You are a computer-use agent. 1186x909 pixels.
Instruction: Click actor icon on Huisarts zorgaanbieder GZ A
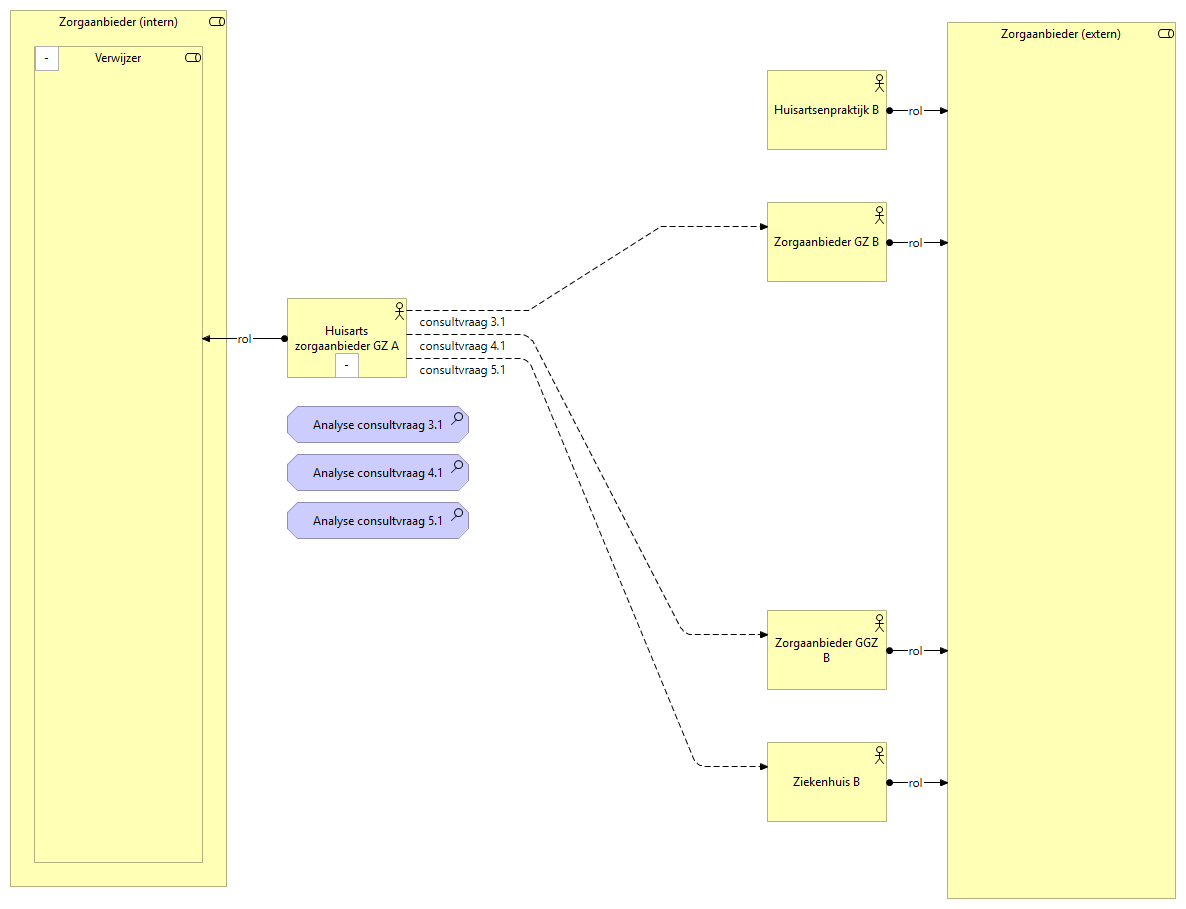point(399,310)
